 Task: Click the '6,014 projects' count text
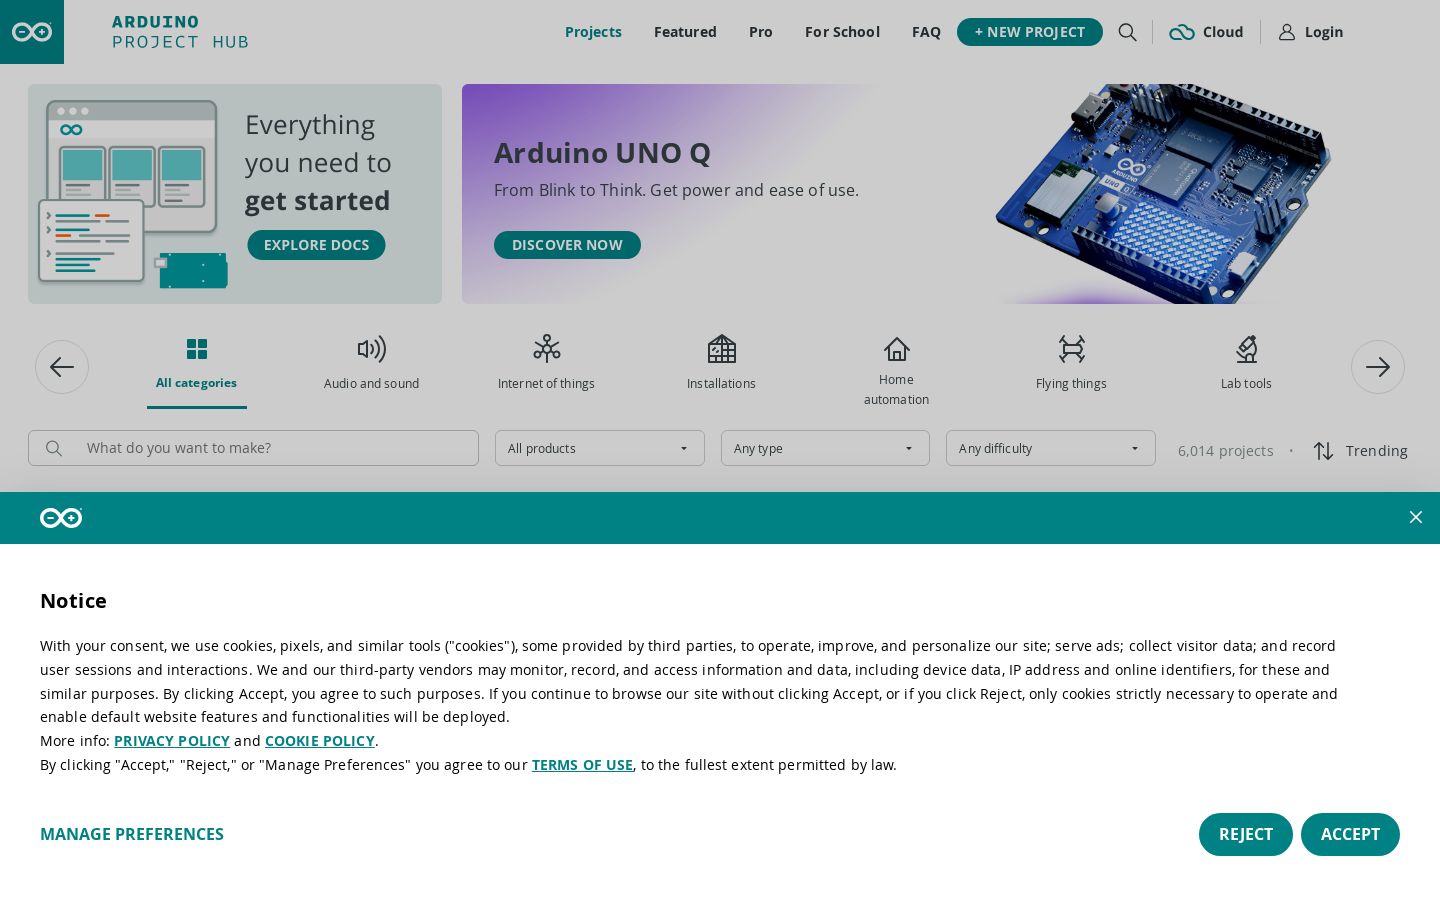(1226, 451)
